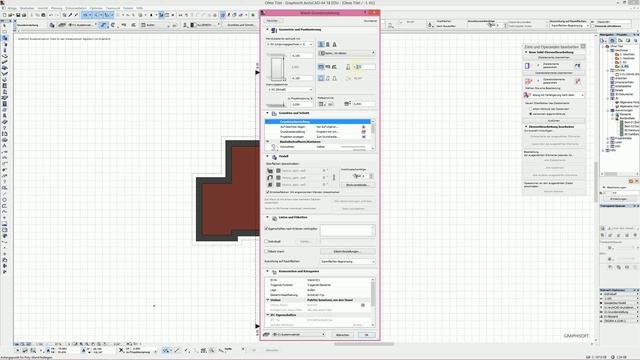Viewport: 640px width, 360px height.
Task: Open the 'Ansicht' menu
Action: (x=42, y=8)
